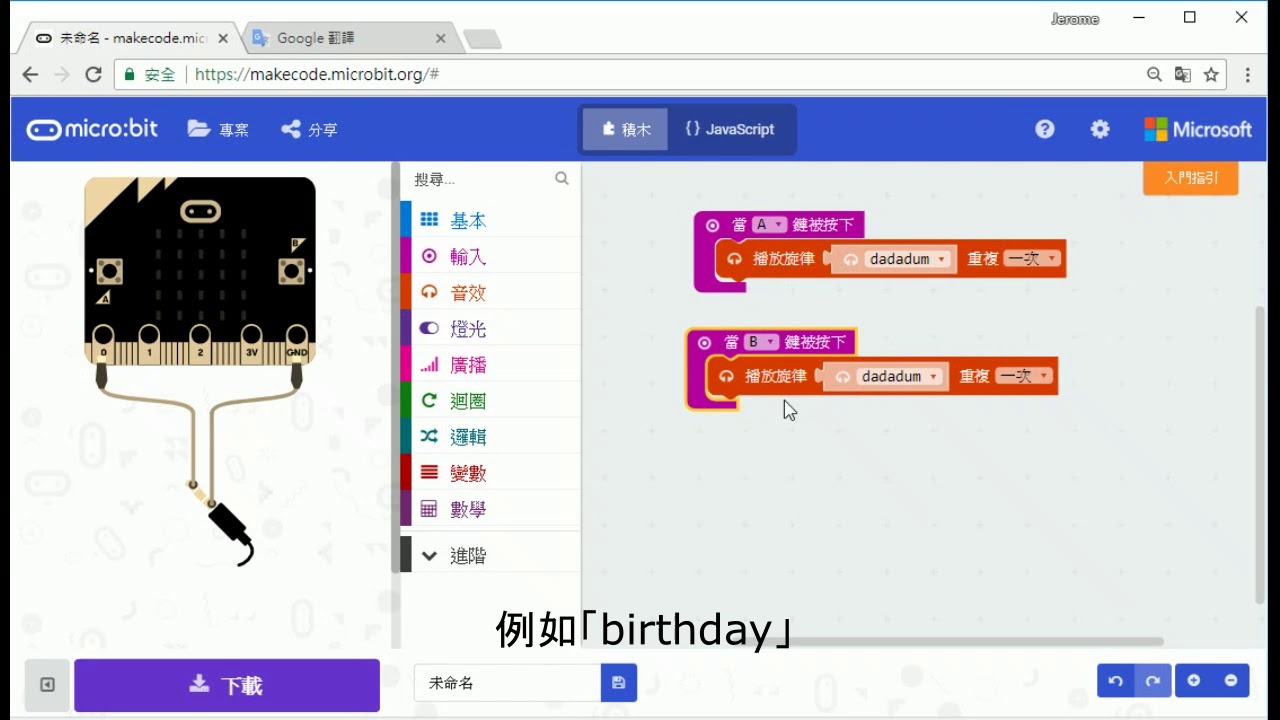Open the 基本 (Basic) blocks category

[x=490, y=220]
